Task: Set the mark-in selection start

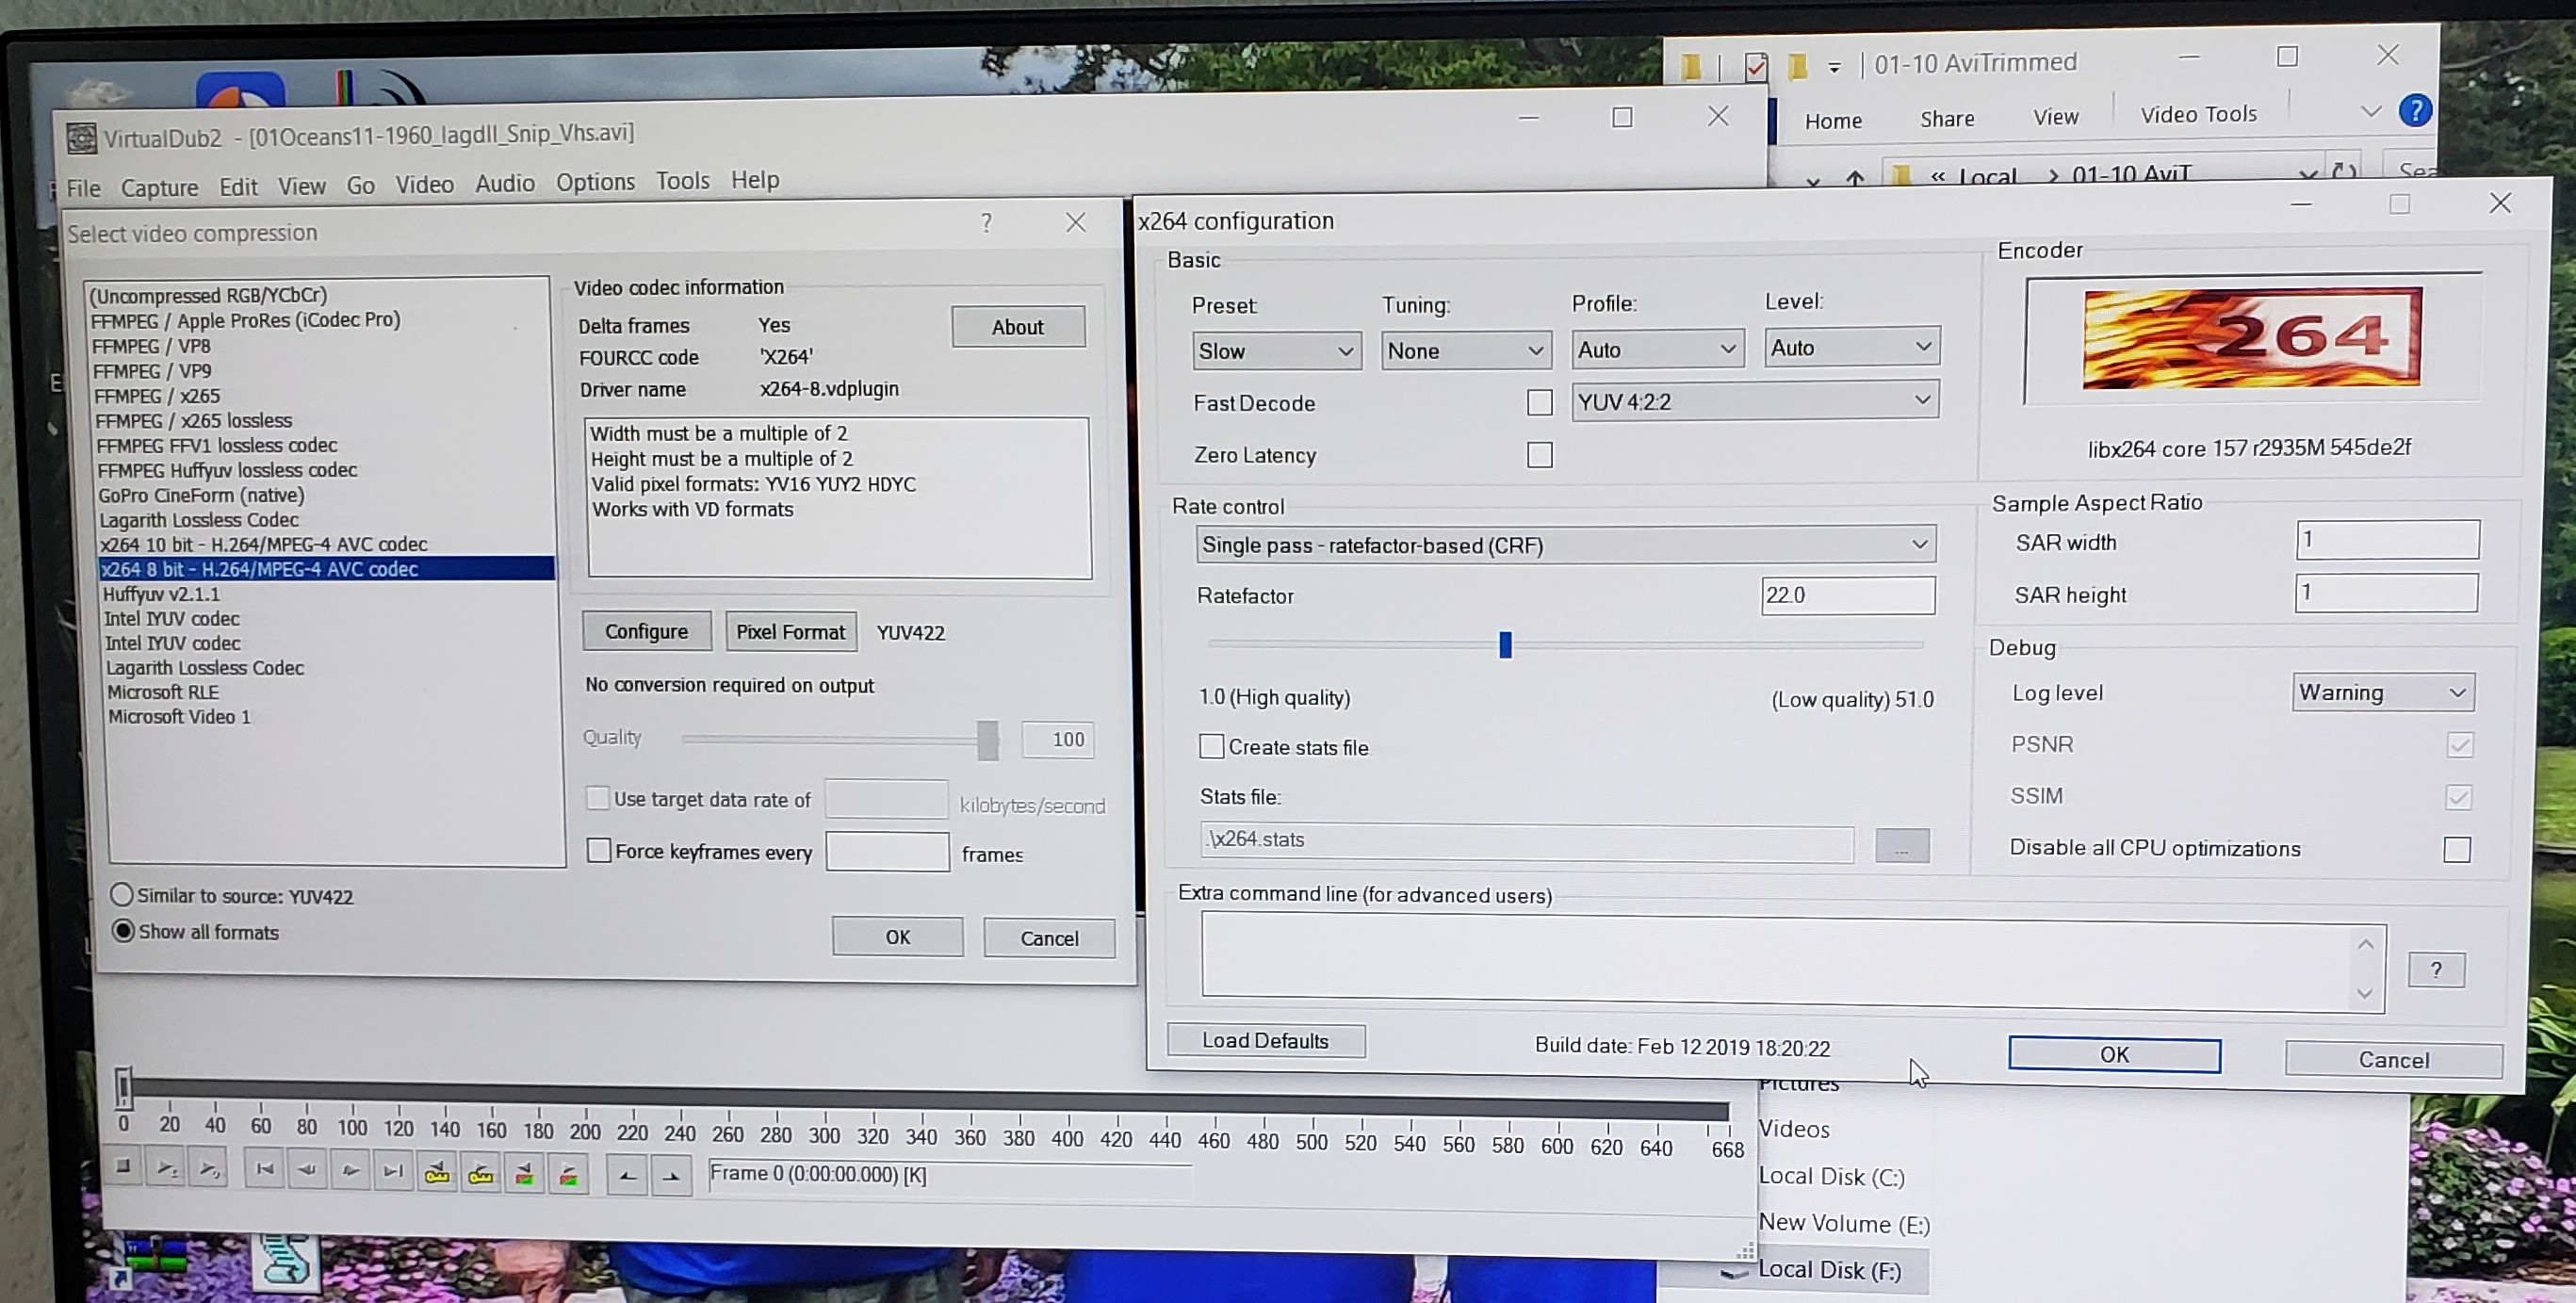Action: (x=627, y=1176)
